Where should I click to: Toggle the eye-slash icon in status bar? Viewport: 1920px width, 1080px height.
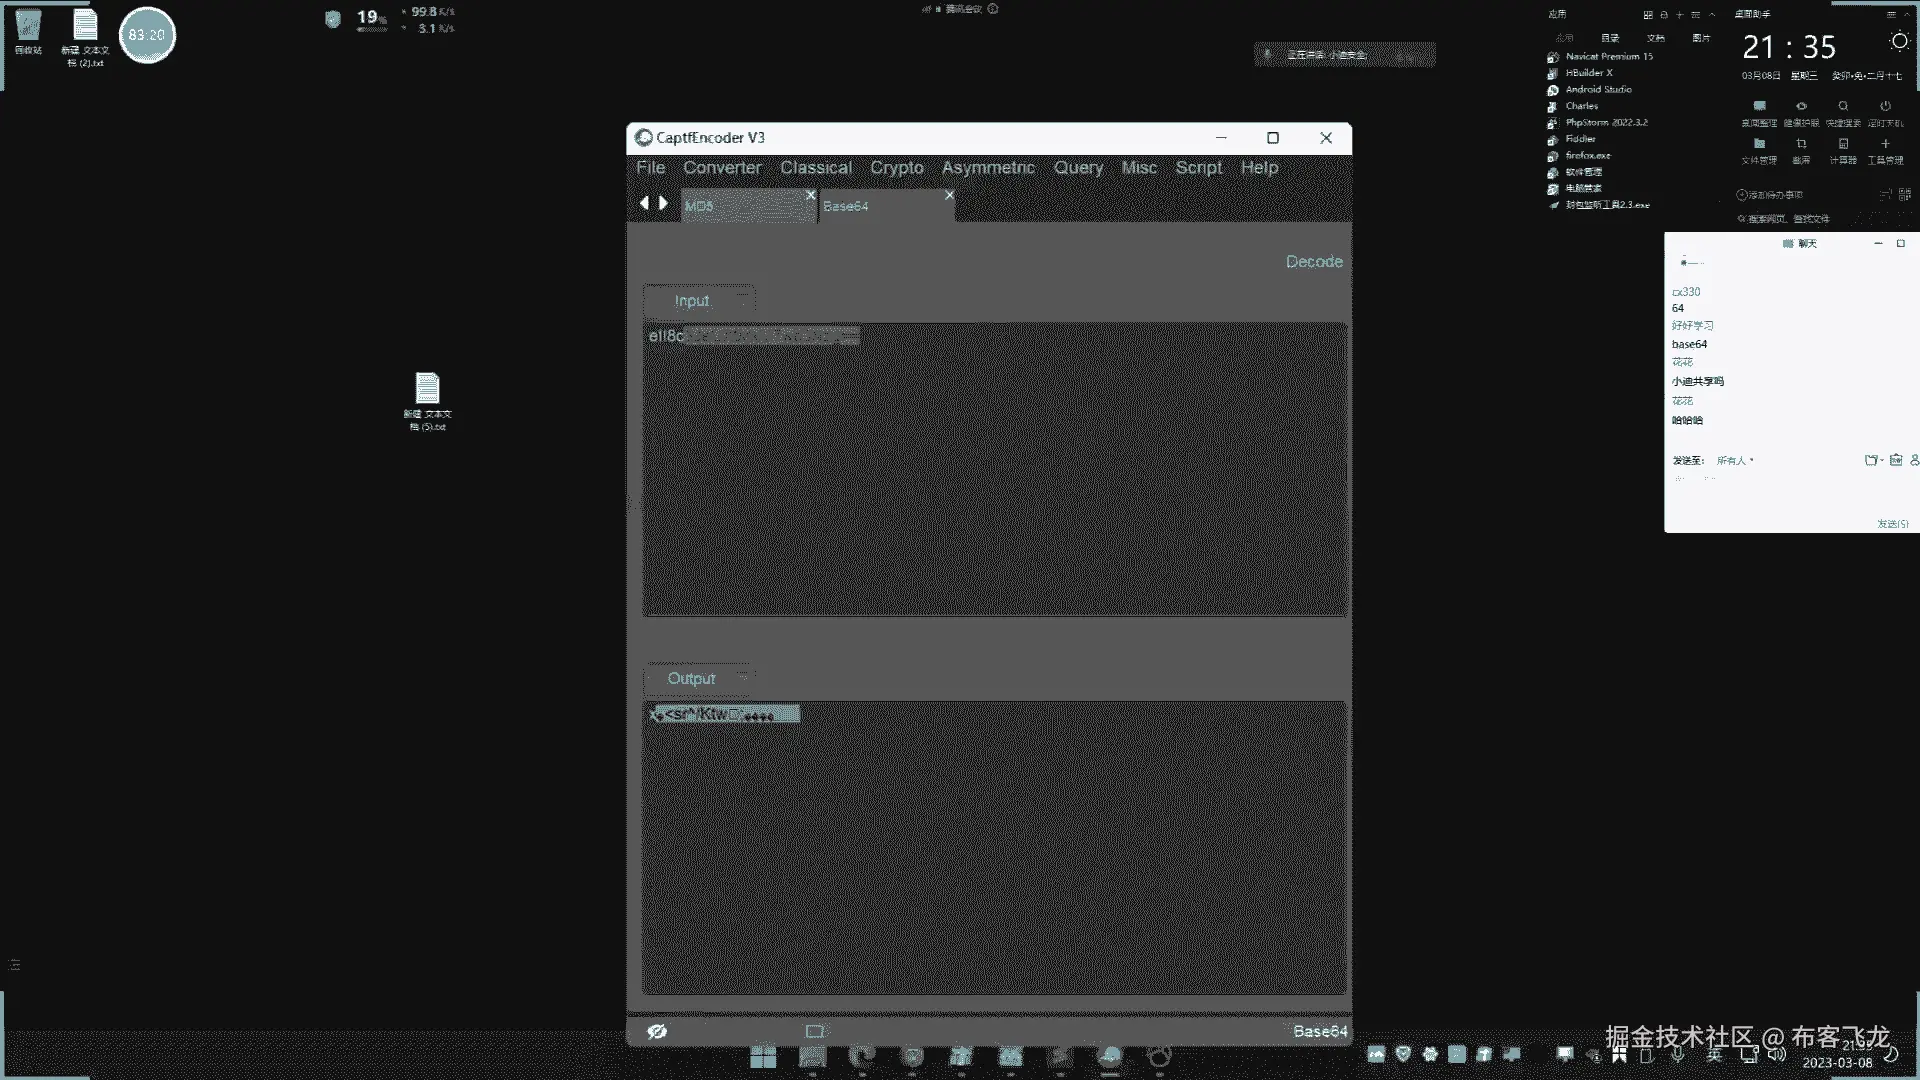[x=657, y=1031]
